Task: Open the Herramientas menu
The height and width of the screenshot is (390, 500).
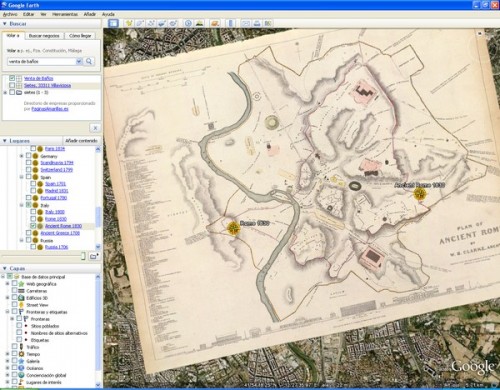Action: [x=65, y=14]
